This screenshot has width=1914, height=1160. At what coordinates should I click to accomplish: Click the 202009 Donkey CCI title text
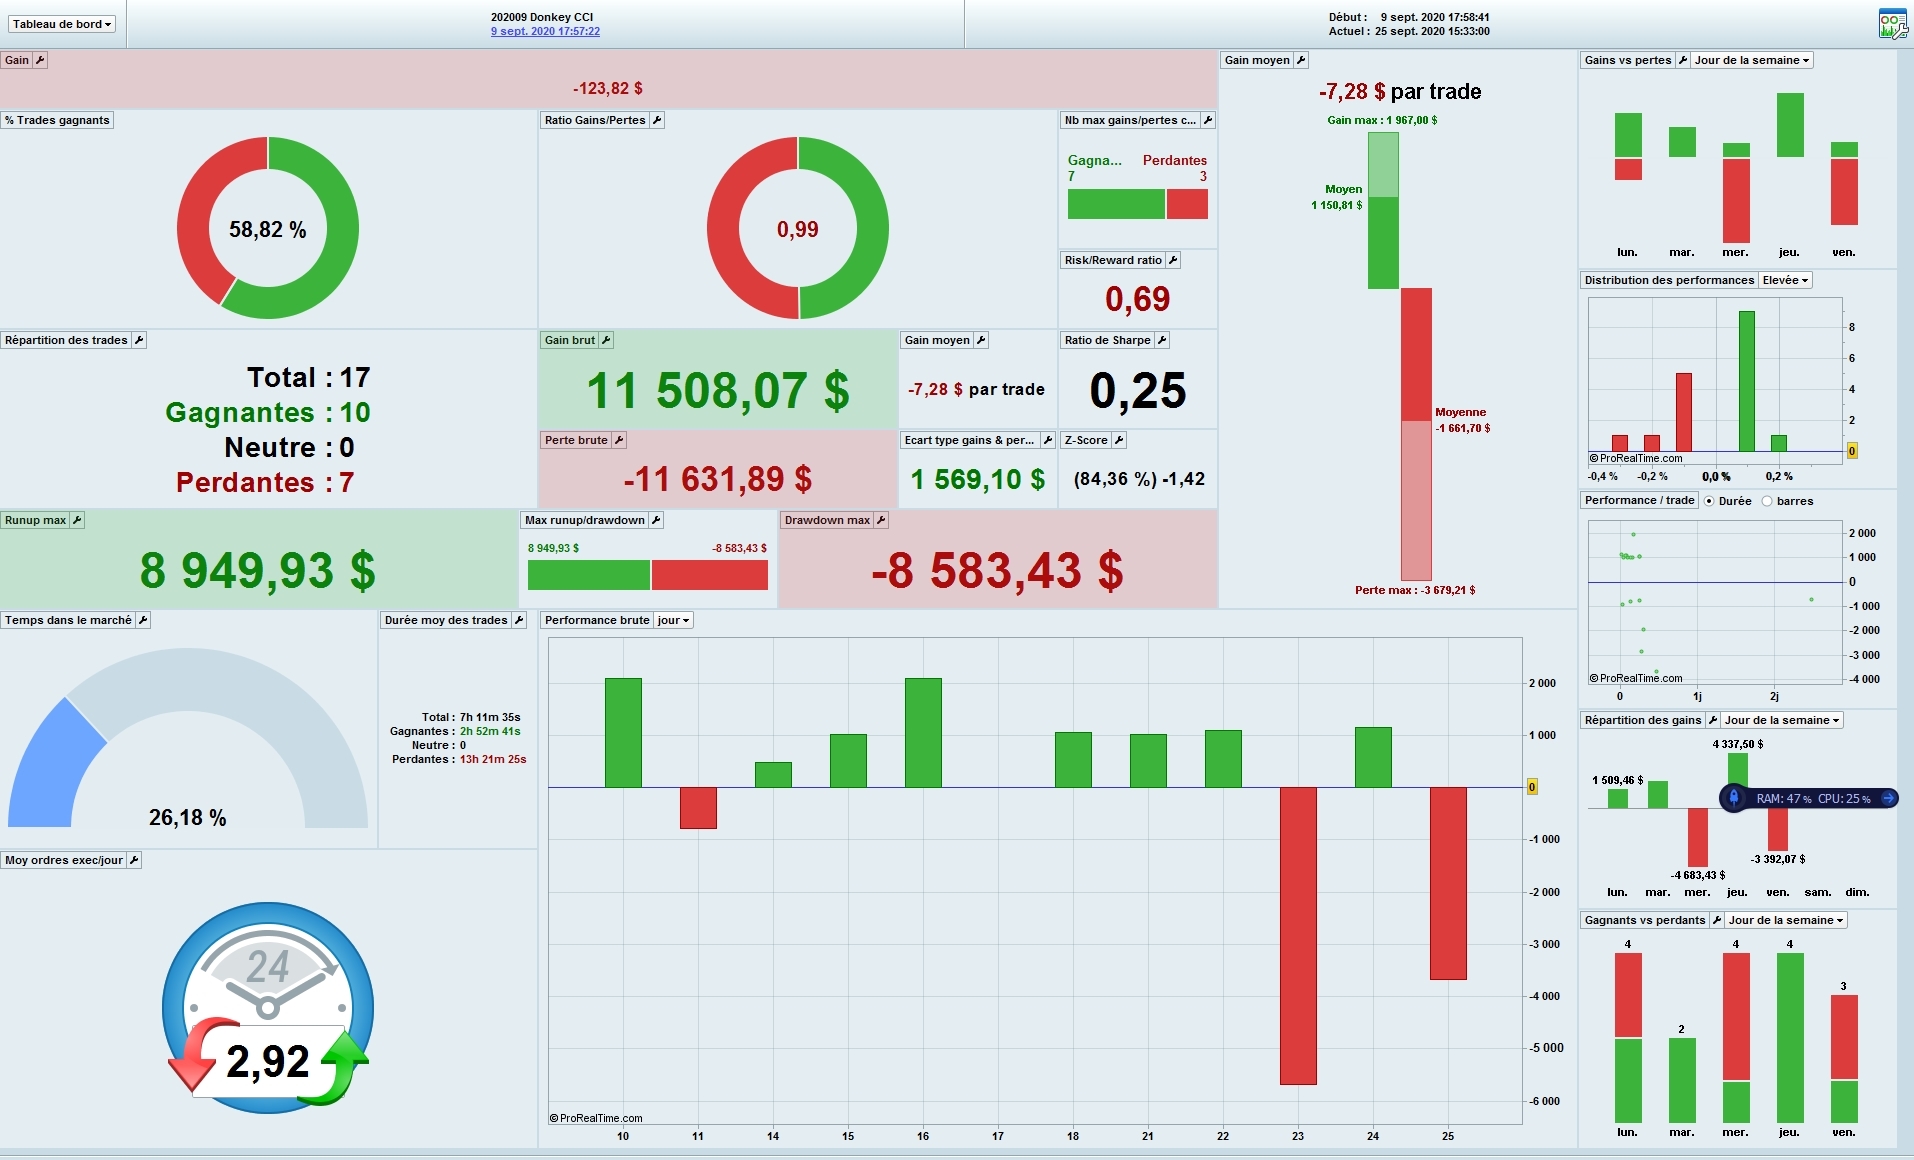click(x=542, y=17)
